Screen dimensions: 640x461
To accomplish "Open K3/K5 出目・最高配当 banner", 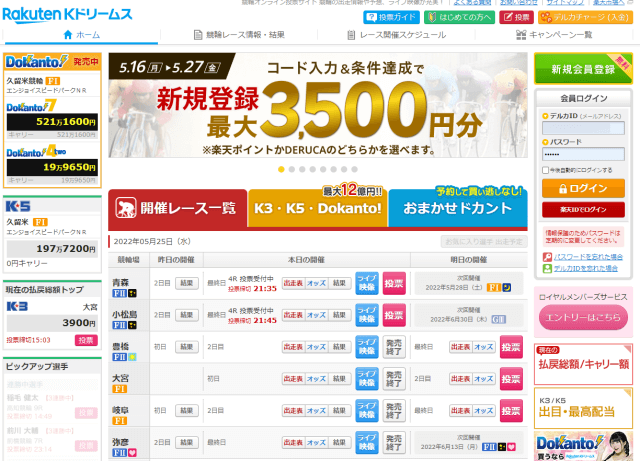I will (583, 408).
